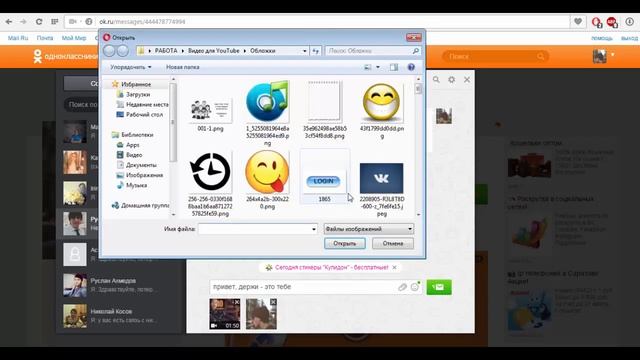Click the file name input field
The width and height of the screenshot is (640, 360).
coord(254,229)
